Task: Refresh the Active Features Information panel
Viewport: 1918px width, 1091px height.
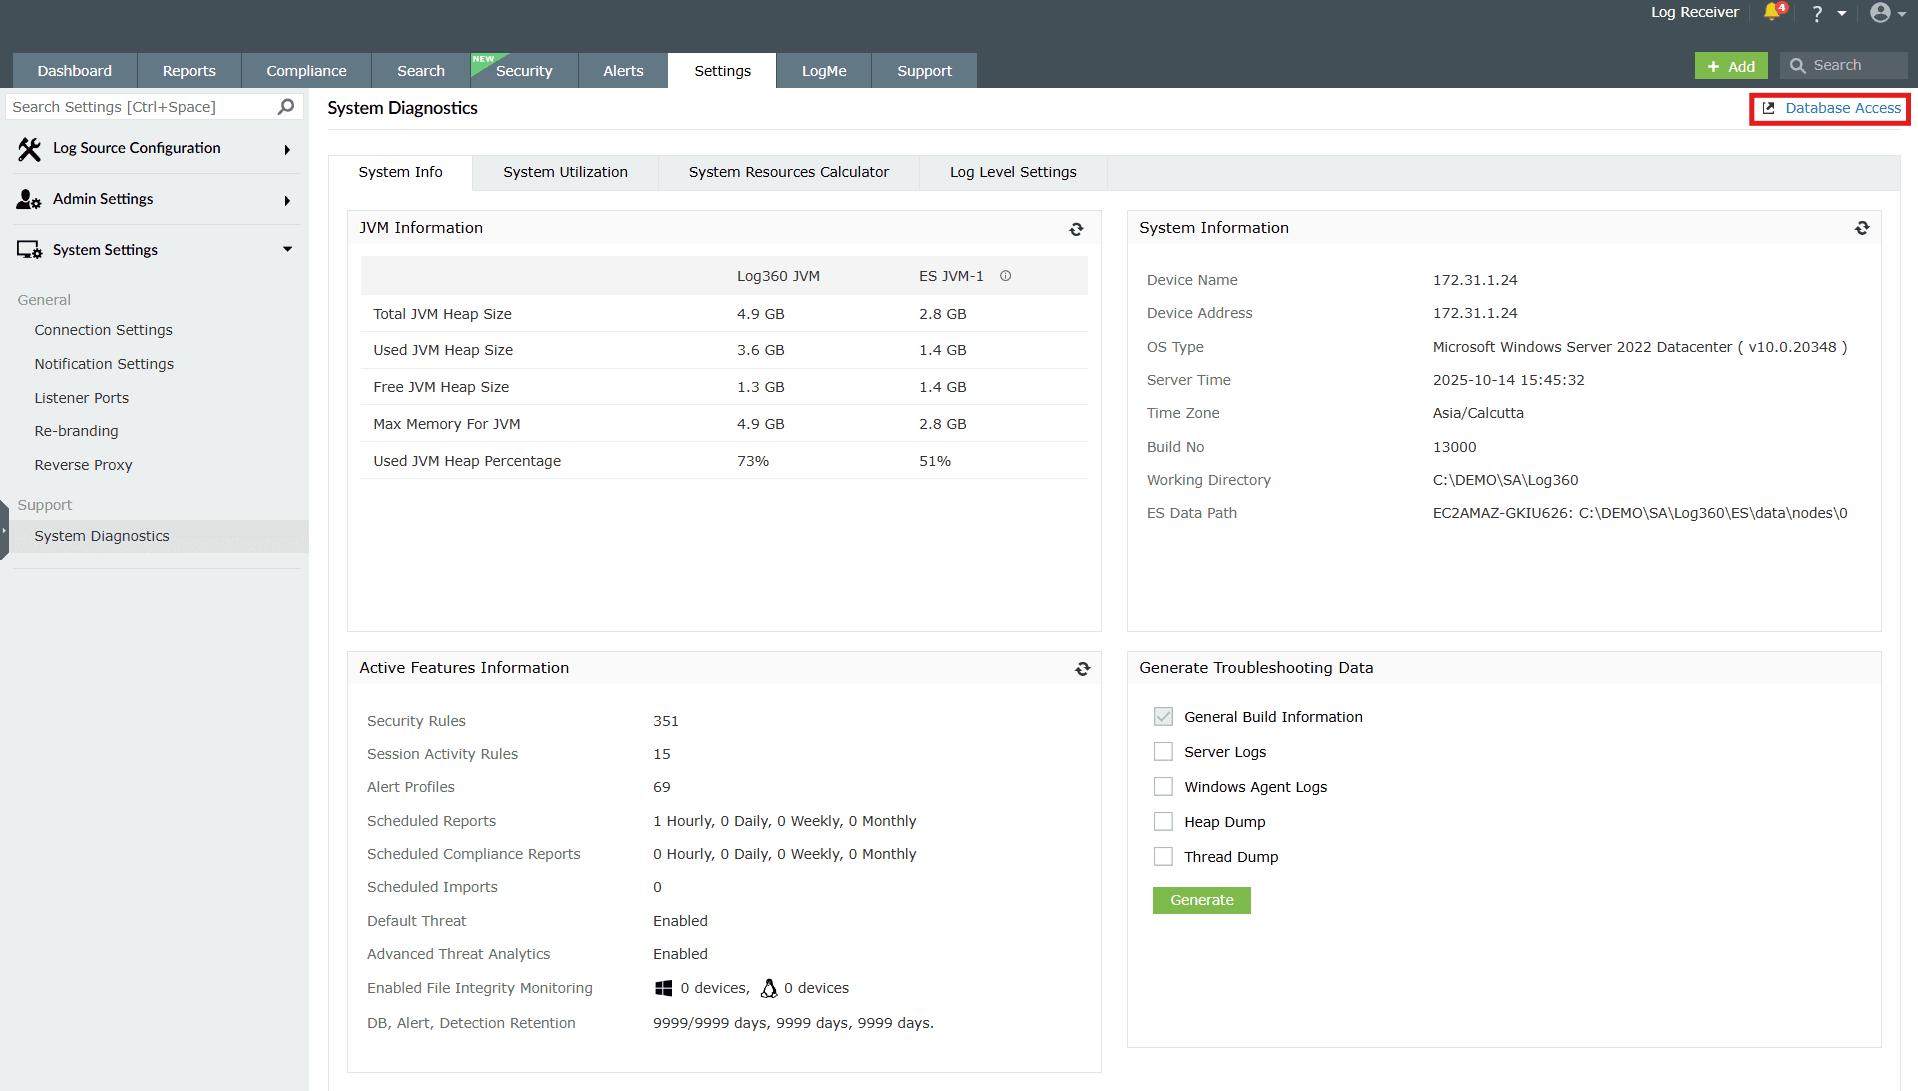Action: tap(1082, 668)
